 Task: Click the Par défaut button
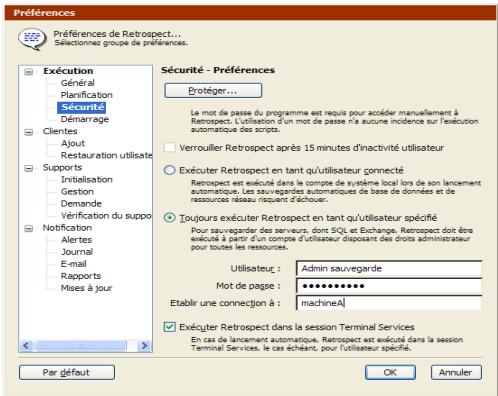point(67,372)
